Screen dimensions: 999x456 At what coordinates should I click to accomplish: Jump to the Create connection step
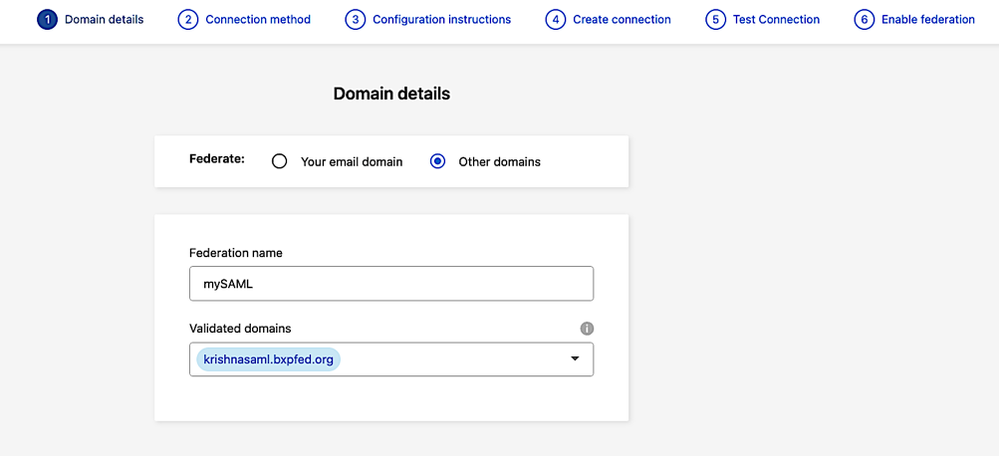tap(622, 19)
